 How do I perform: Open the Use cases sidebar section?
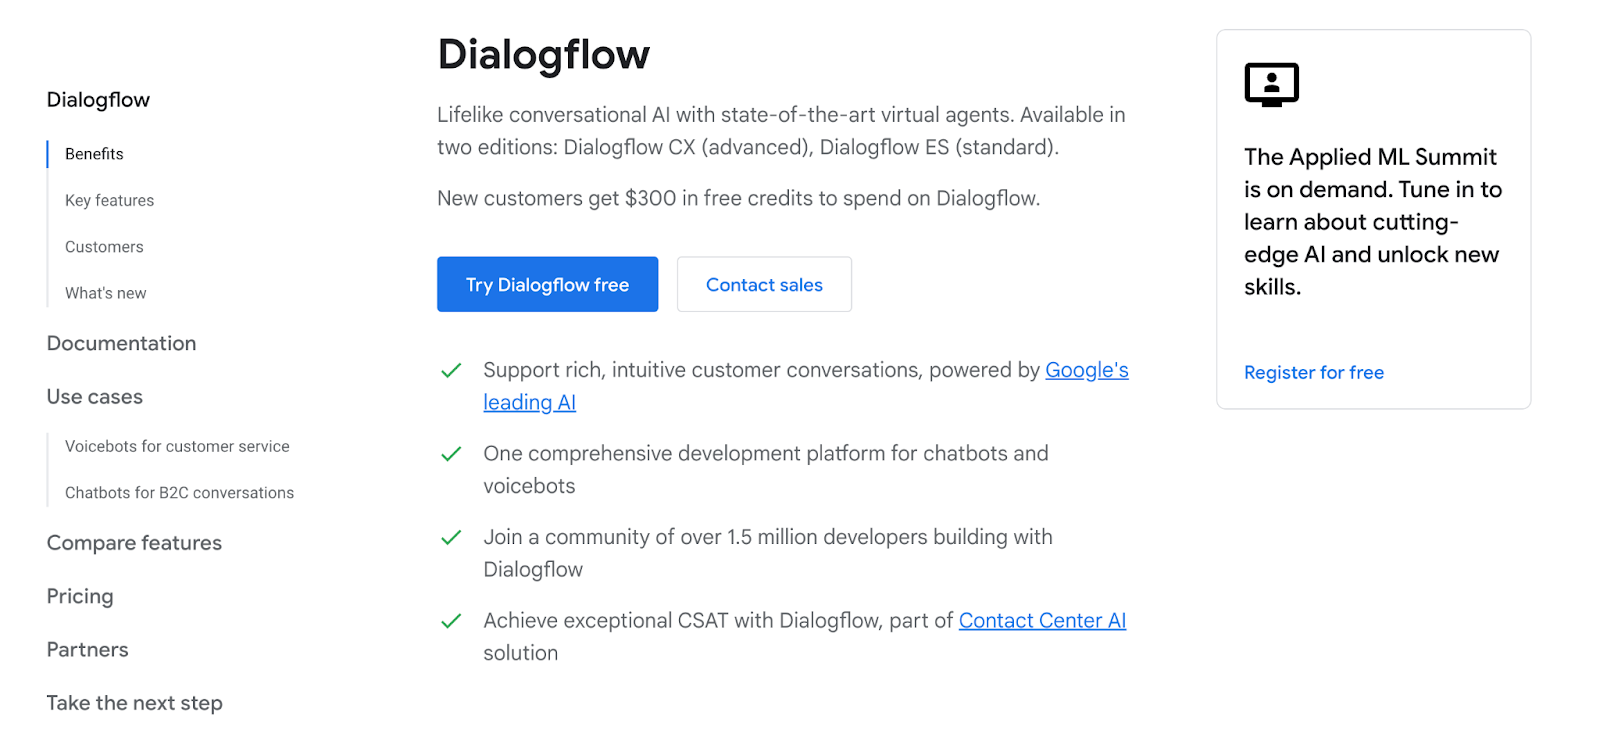tap(94, 397)
